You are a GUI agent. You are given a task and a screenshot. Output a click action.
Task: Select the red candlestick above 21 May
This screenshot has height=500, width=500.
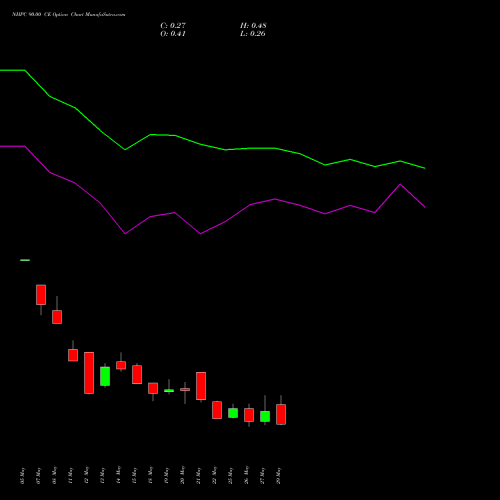[201, 386]
